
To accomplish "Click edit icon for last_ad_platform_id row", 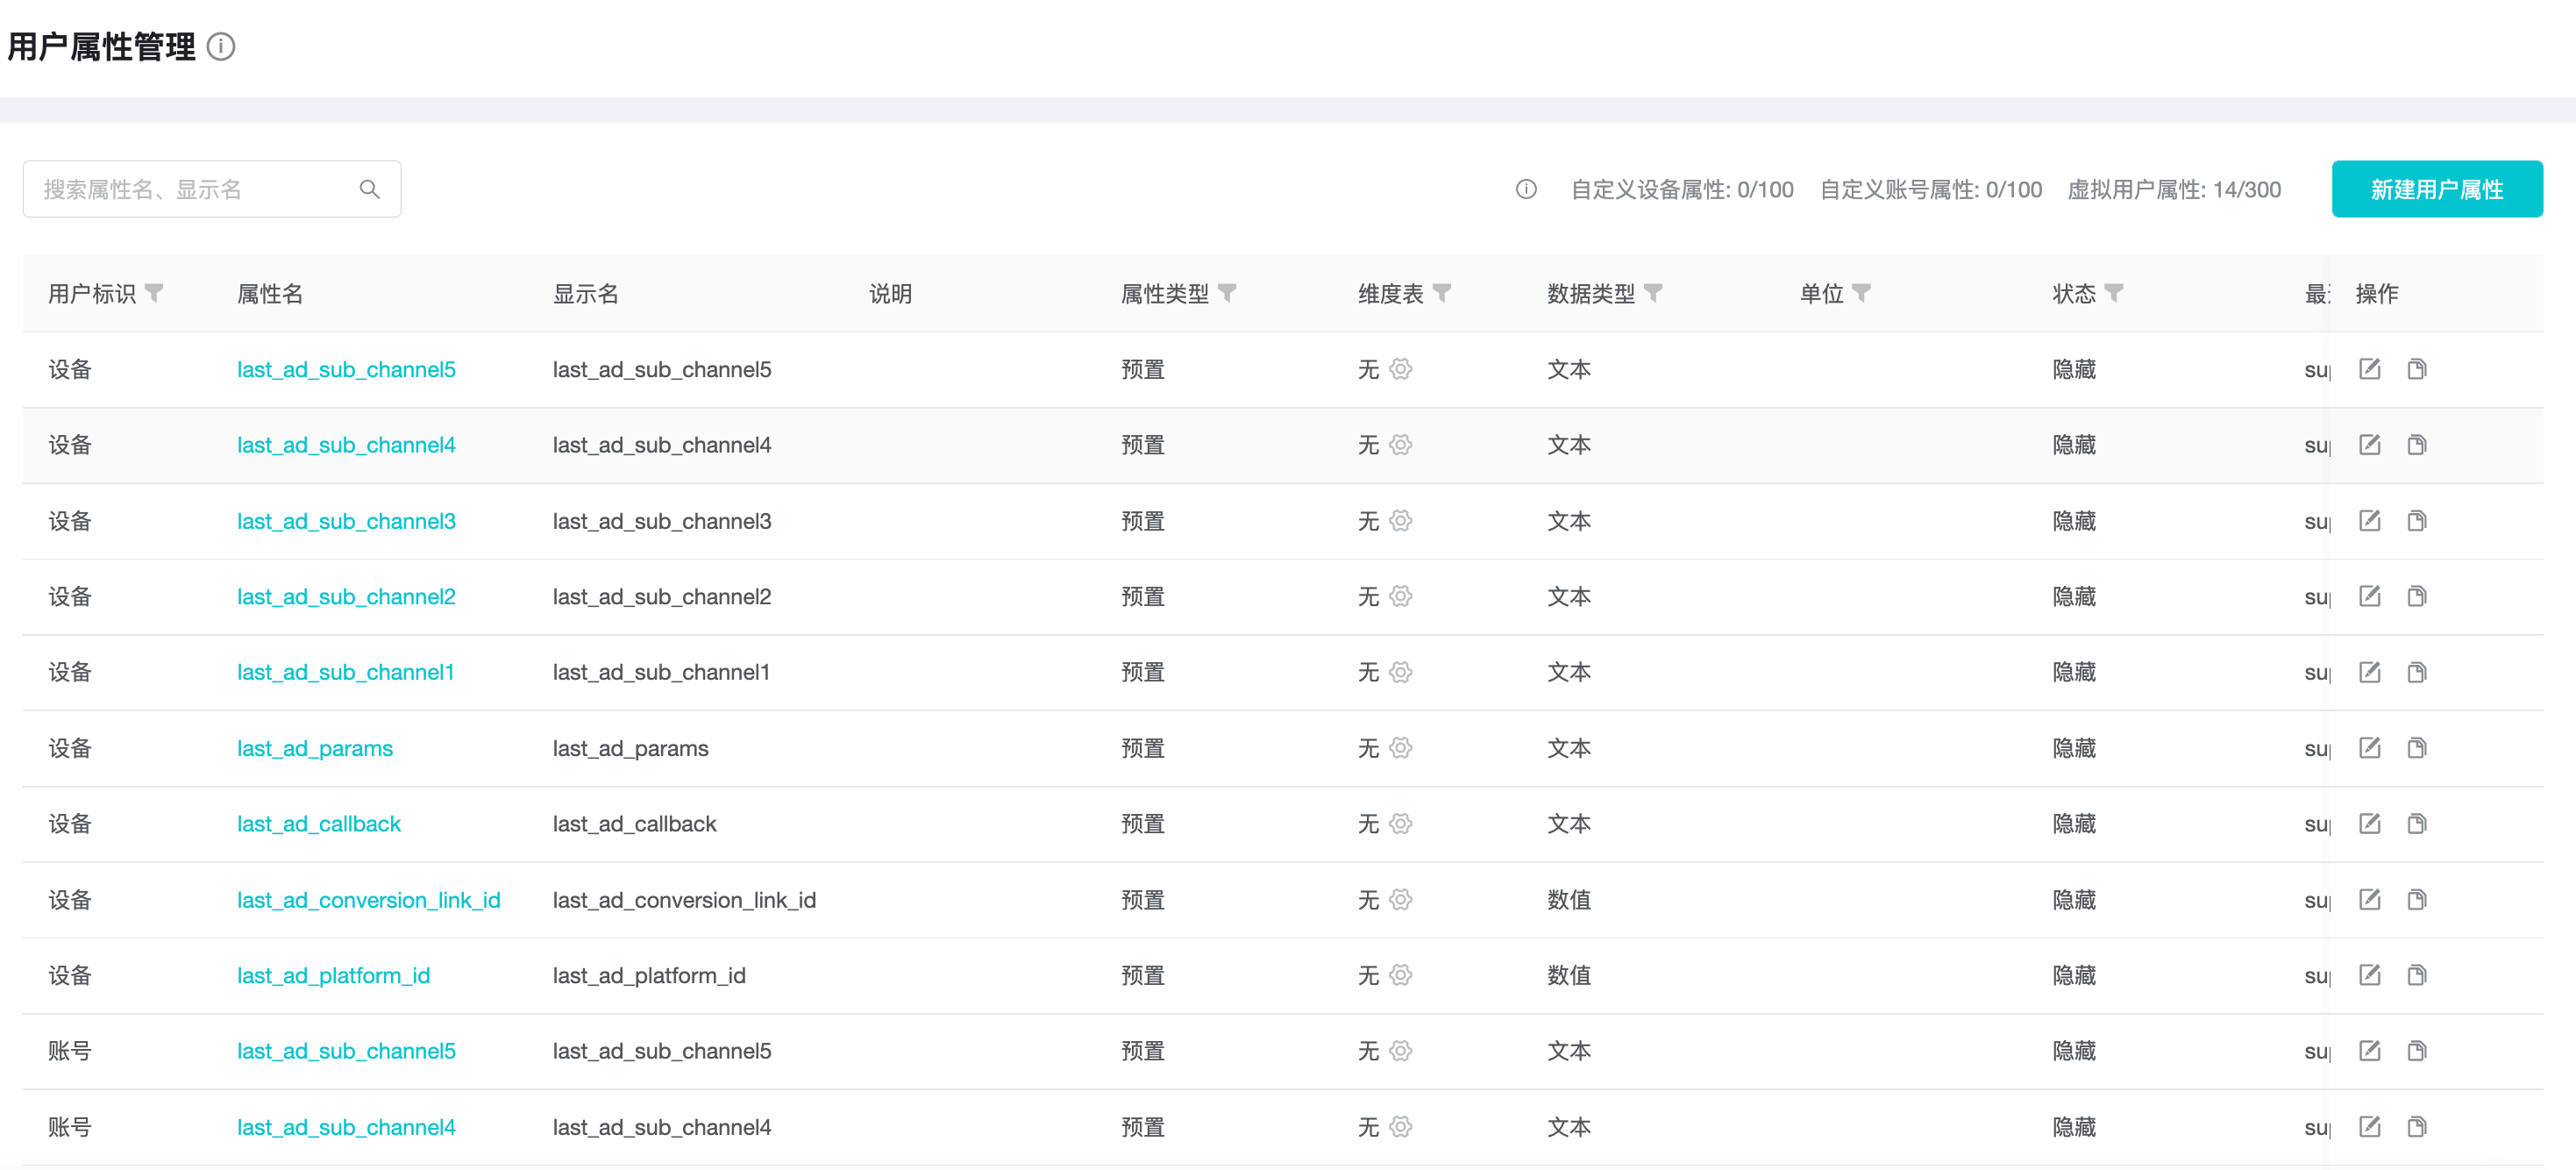I will pos(2368,975).
